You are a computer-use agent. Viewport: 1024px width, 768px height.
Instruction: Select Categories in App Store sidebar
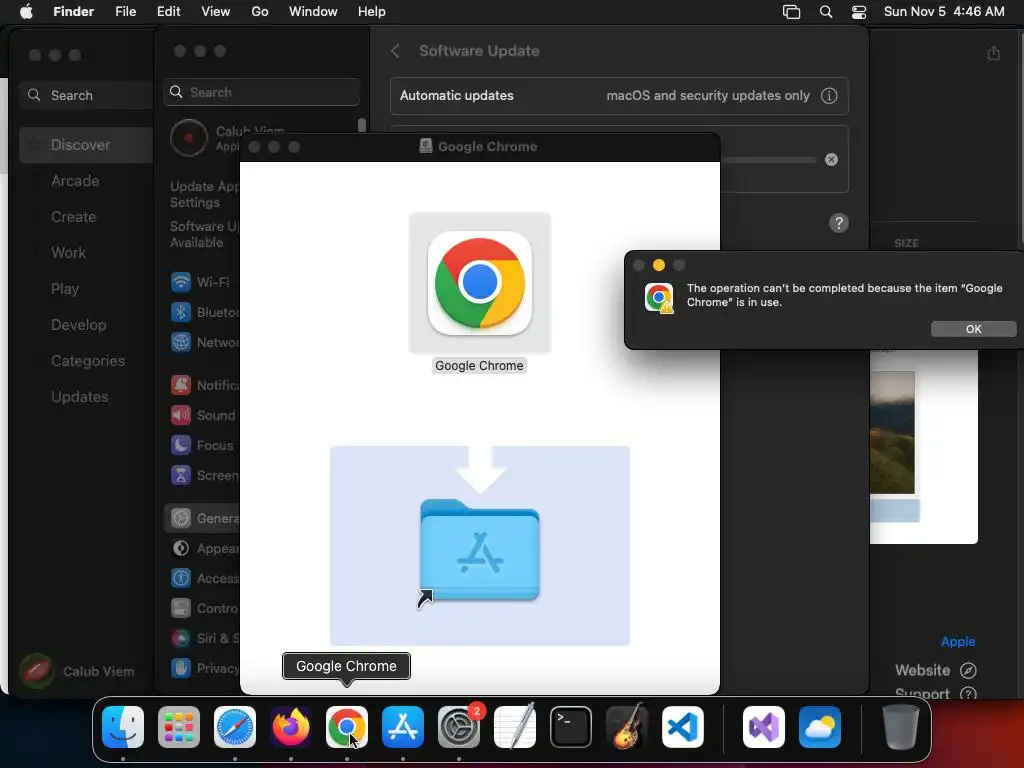pyautogui.click(x=88, y=360)
